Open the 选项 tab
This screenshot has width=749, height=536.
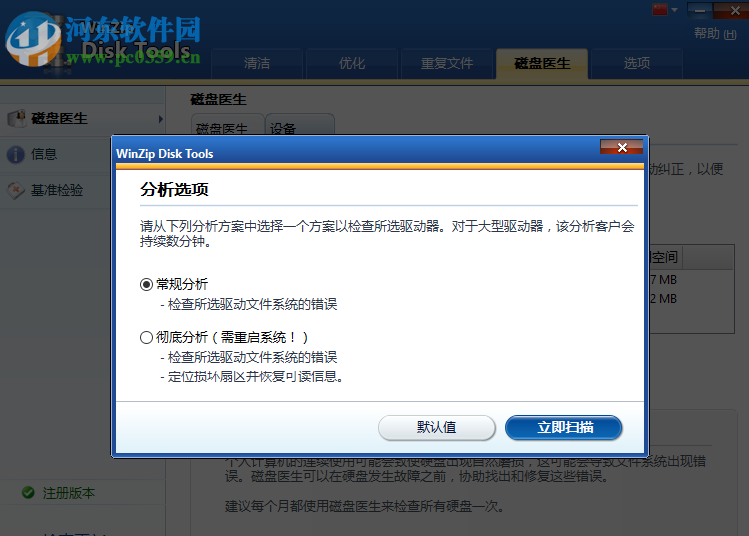[x=637, y=63]
